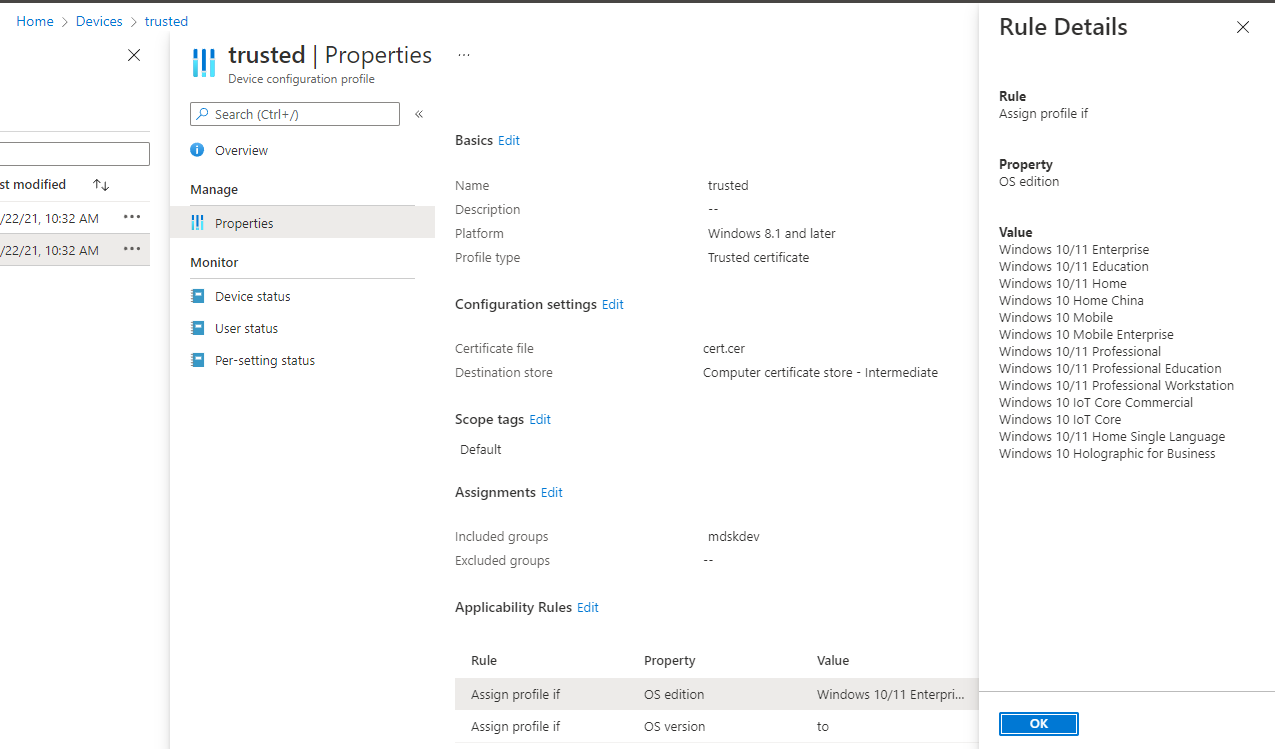Edit the Basics section
The image size is (1275, 749).
[x=508, y=140]
